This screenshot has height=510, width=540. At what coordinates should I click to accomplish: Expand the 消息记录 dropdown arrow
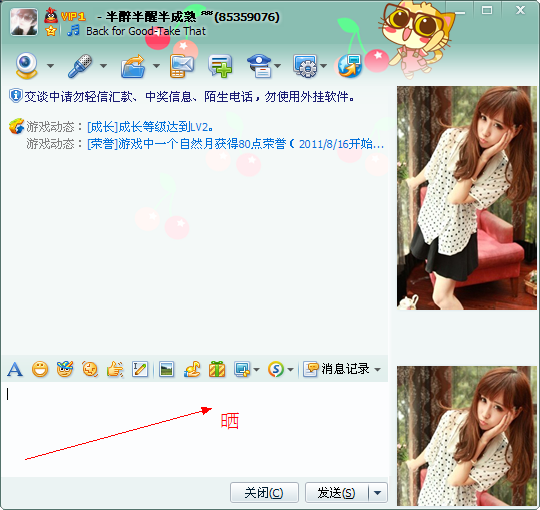pyautogui.click(x=378, y=370)
